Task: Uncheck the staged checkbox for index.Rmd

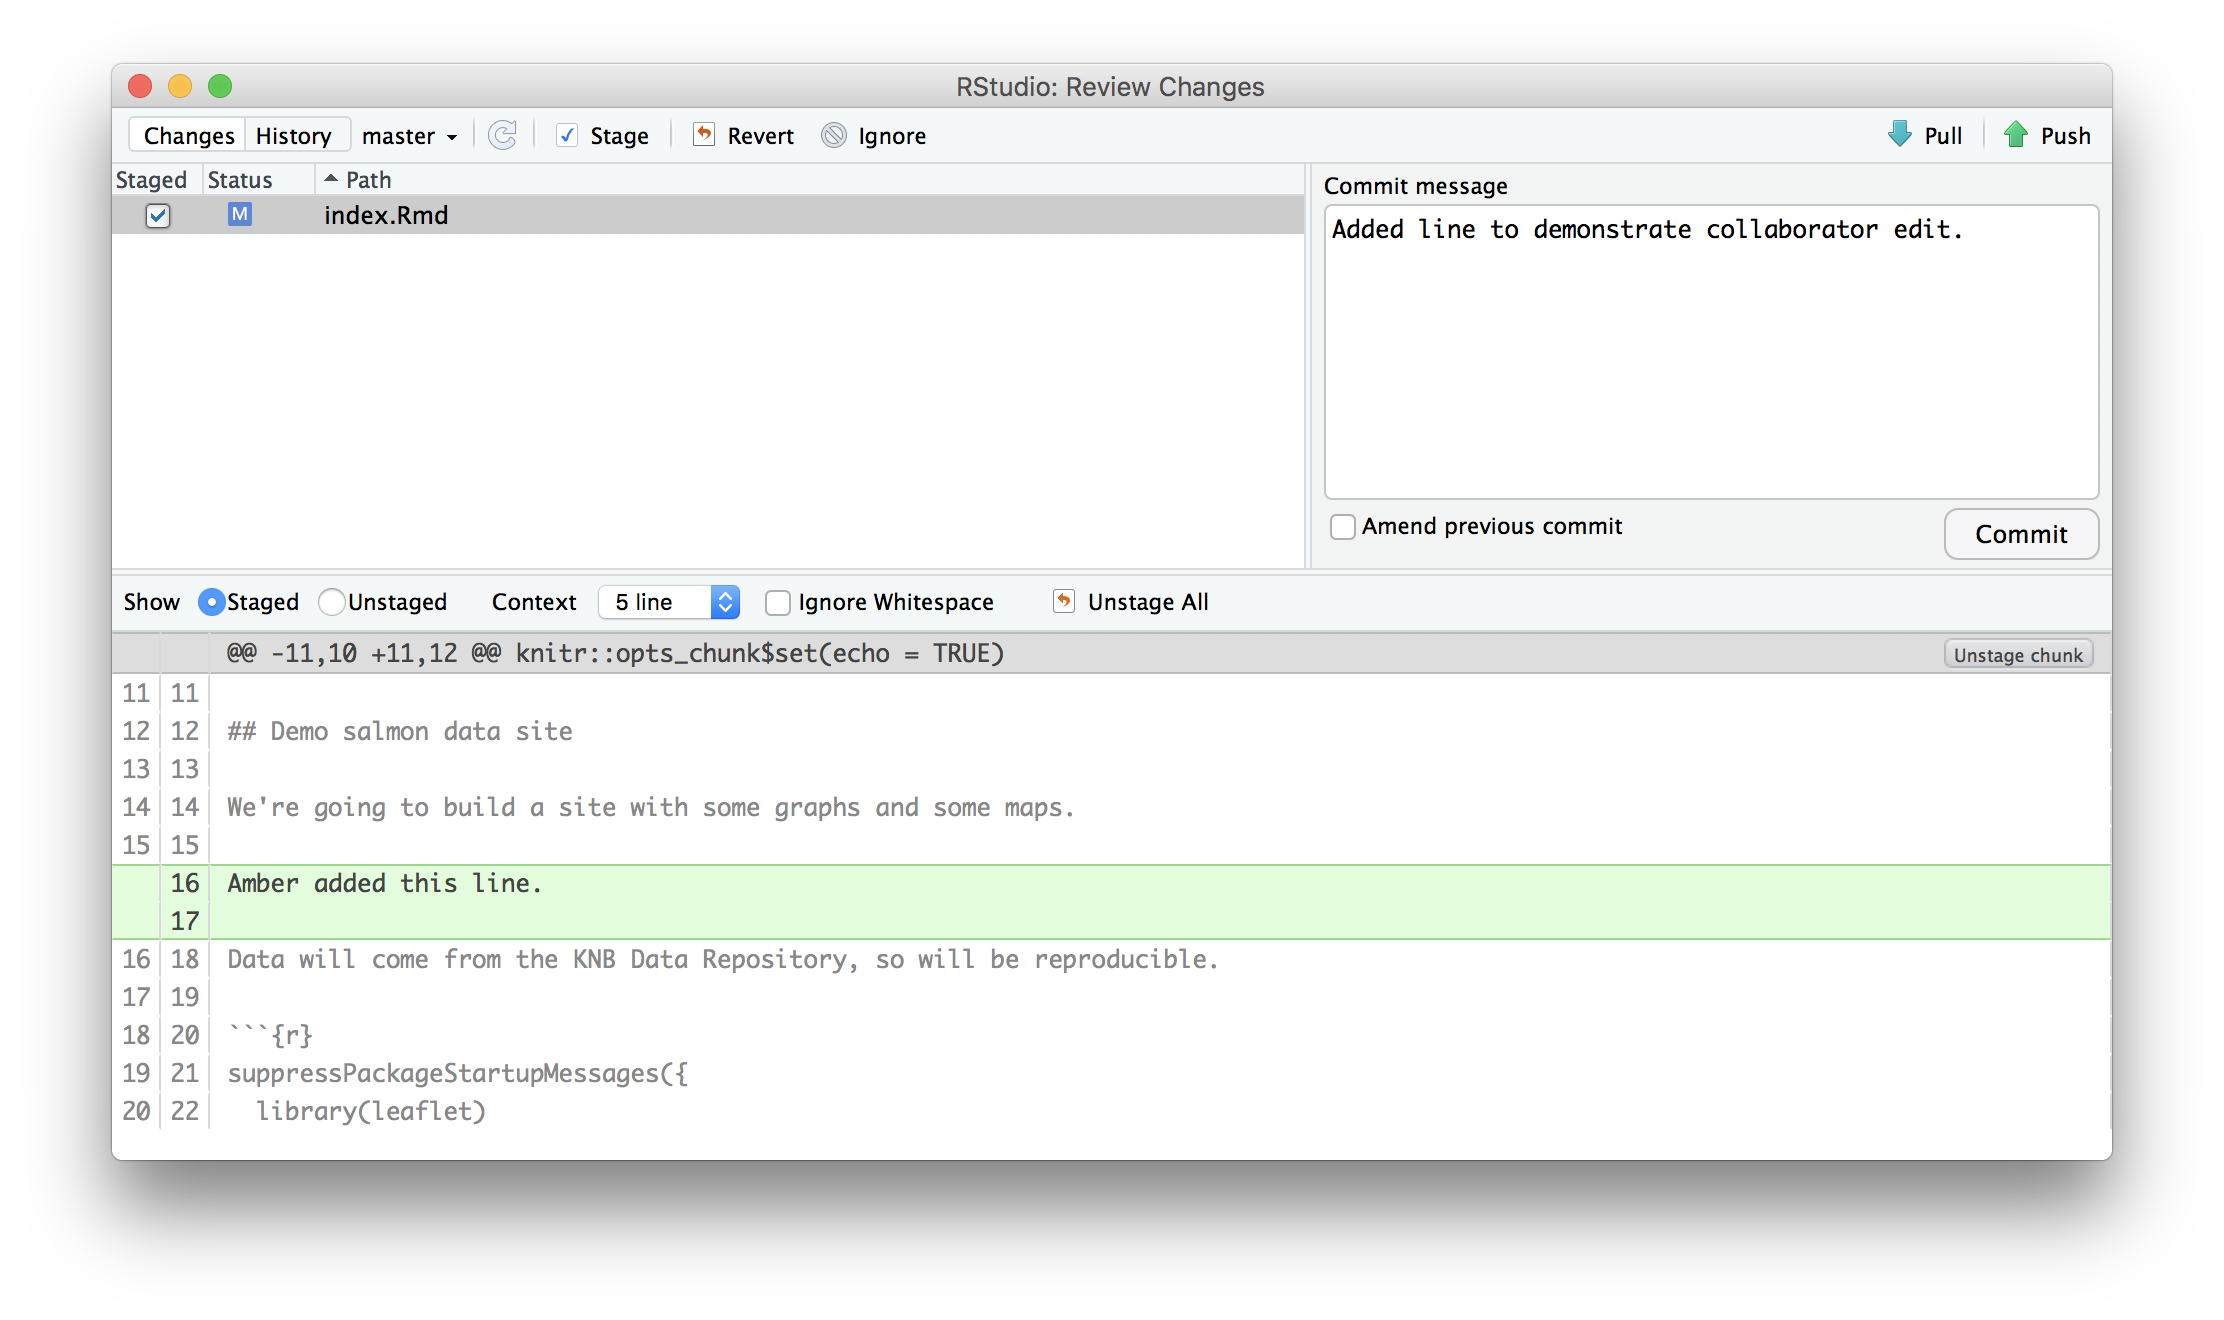Action: 158,215
